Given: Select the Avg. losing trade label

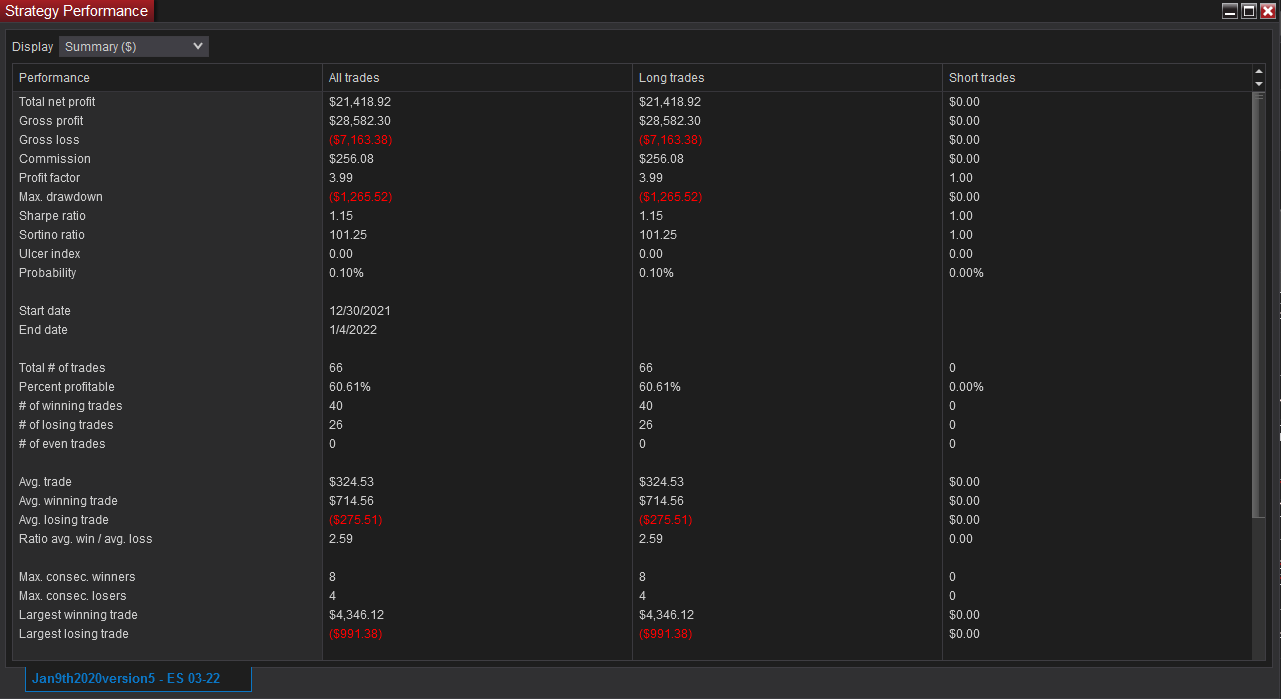Looking at the screenshot, I should tap(64, 520).
